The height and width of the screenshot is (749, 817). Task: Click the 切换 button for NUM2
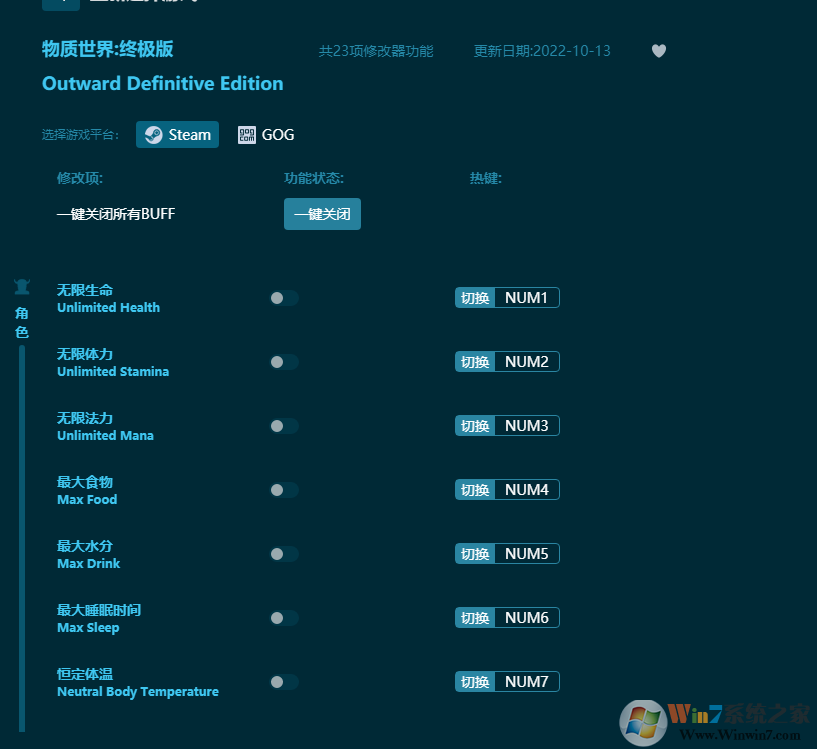[x=475, y=362]
